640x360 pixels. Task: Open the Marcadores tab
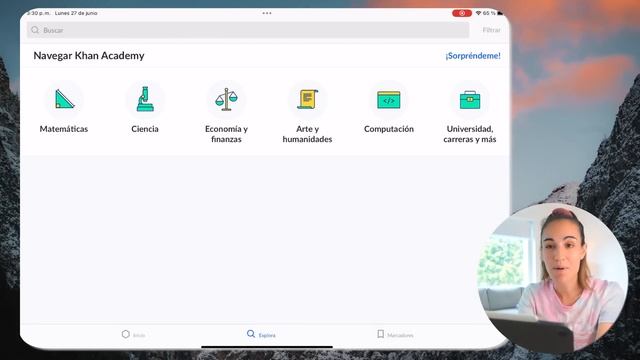point(395,335)
